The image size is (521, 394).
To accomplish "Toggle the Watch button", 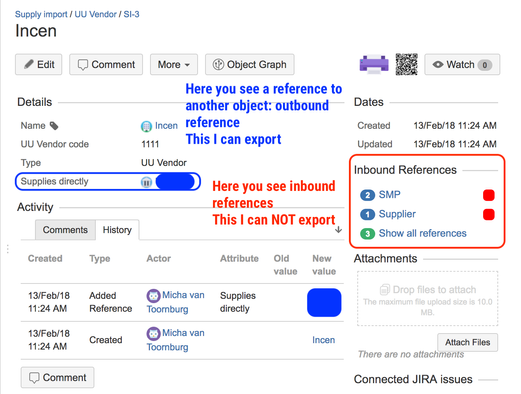I will (462, 64).
